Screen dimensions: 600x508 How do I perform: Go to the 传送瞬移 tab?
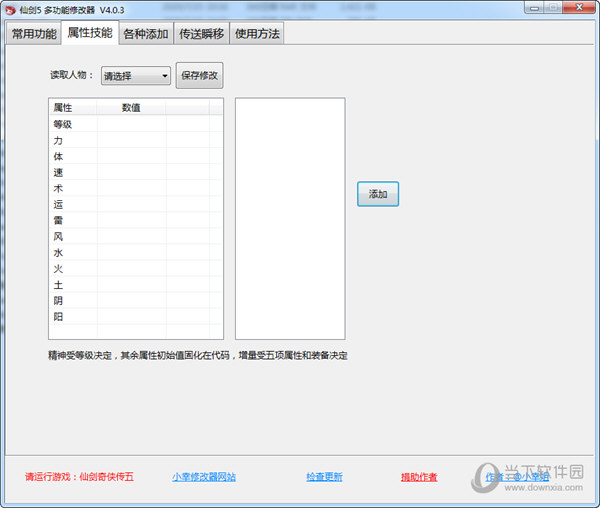[x=201, y=34]
